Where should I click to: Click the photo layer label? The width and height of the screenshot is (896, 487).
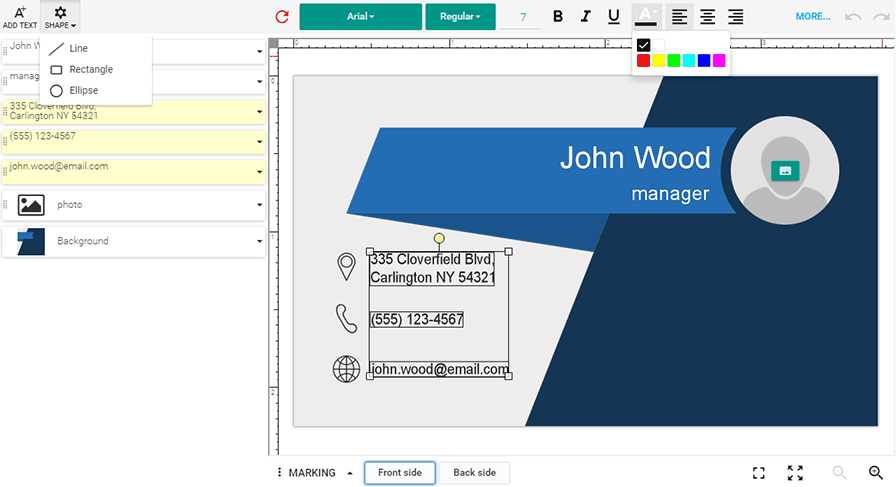pyautogui.click(x=70, y=205)
